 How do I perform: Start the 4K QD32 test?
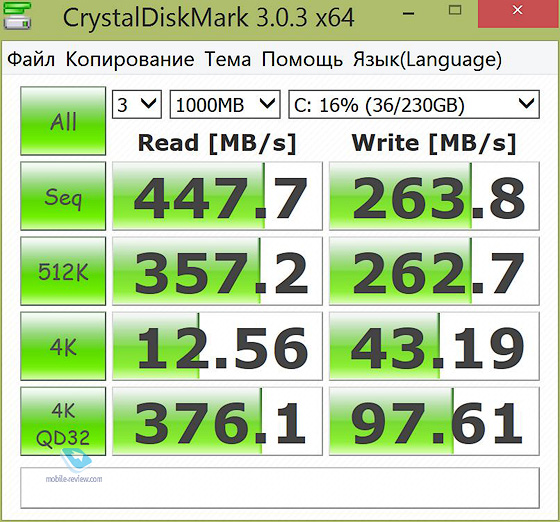[x=63, y=421]
